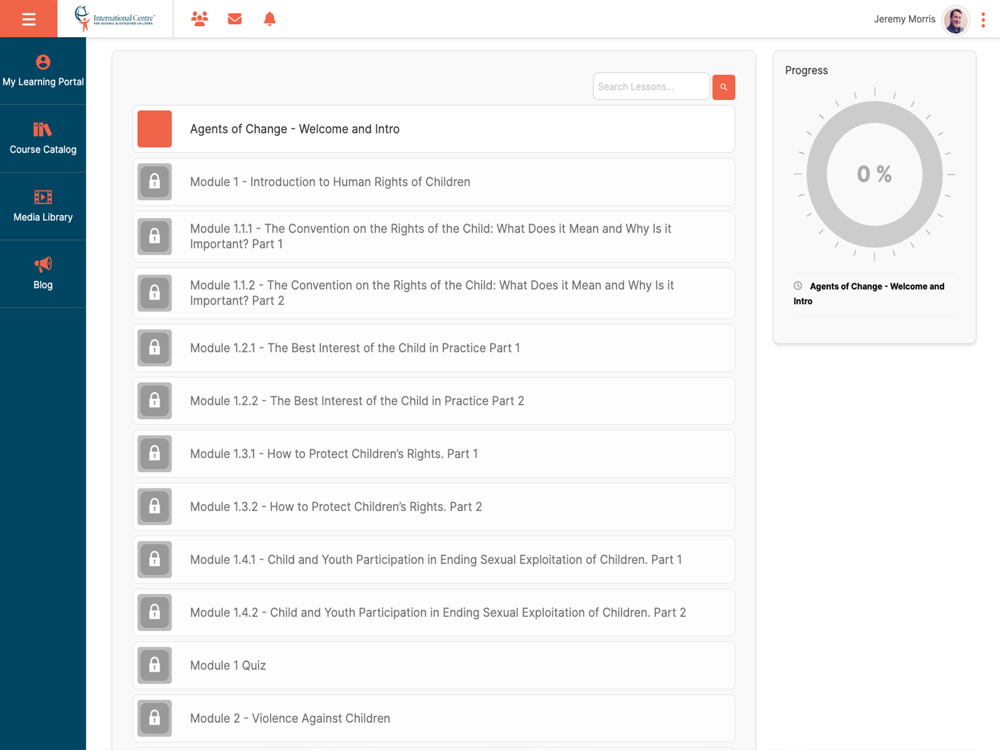Open Module 1.3.2 Protect Children's Rights Part 2

pos(434,507)
